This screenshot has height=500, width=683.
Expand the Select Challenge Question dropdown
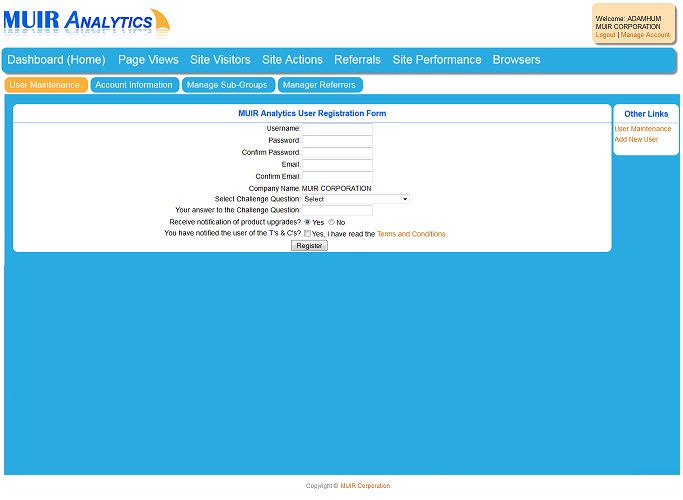pos(356,199)
